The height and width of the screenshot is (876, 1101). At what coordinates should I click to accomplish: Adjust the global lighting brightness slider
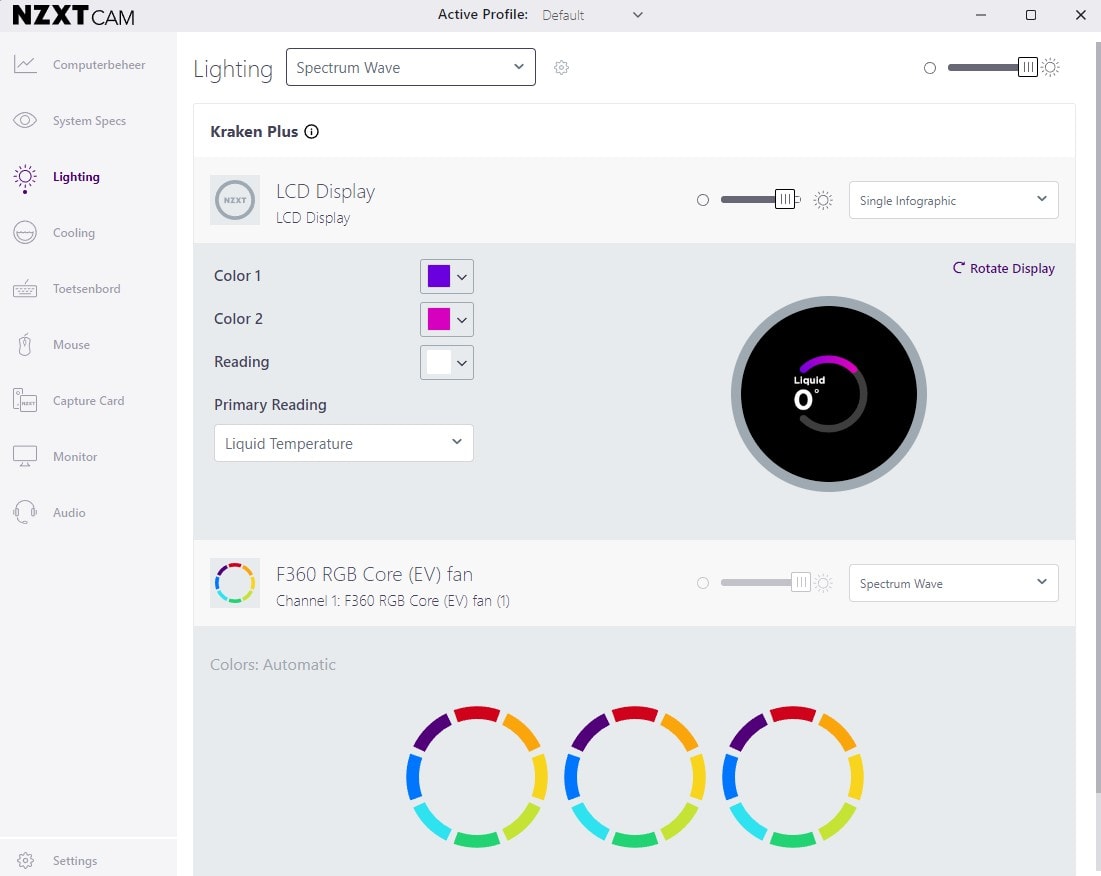click(x=992, y=67)
